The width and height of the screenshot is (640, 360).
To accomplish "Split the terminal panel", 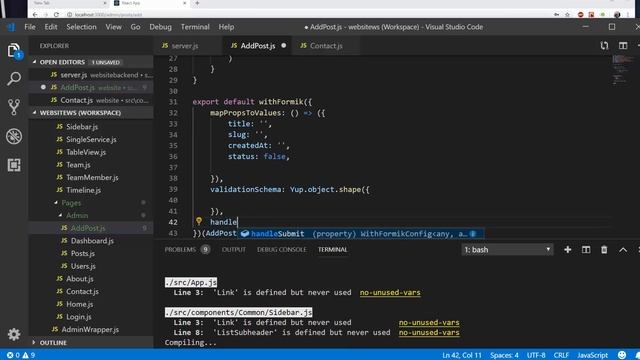I will (x=586, y=249).
